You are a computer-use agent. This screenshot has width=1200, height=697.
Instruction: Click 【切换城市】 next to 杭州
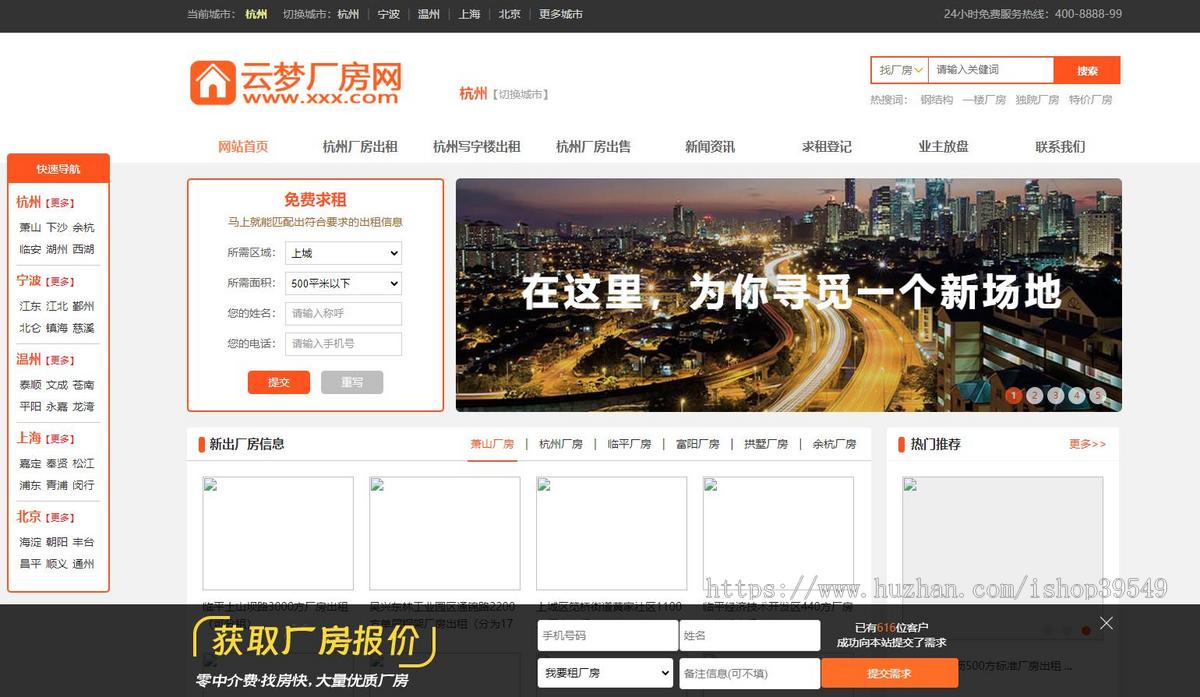[520, 94]
